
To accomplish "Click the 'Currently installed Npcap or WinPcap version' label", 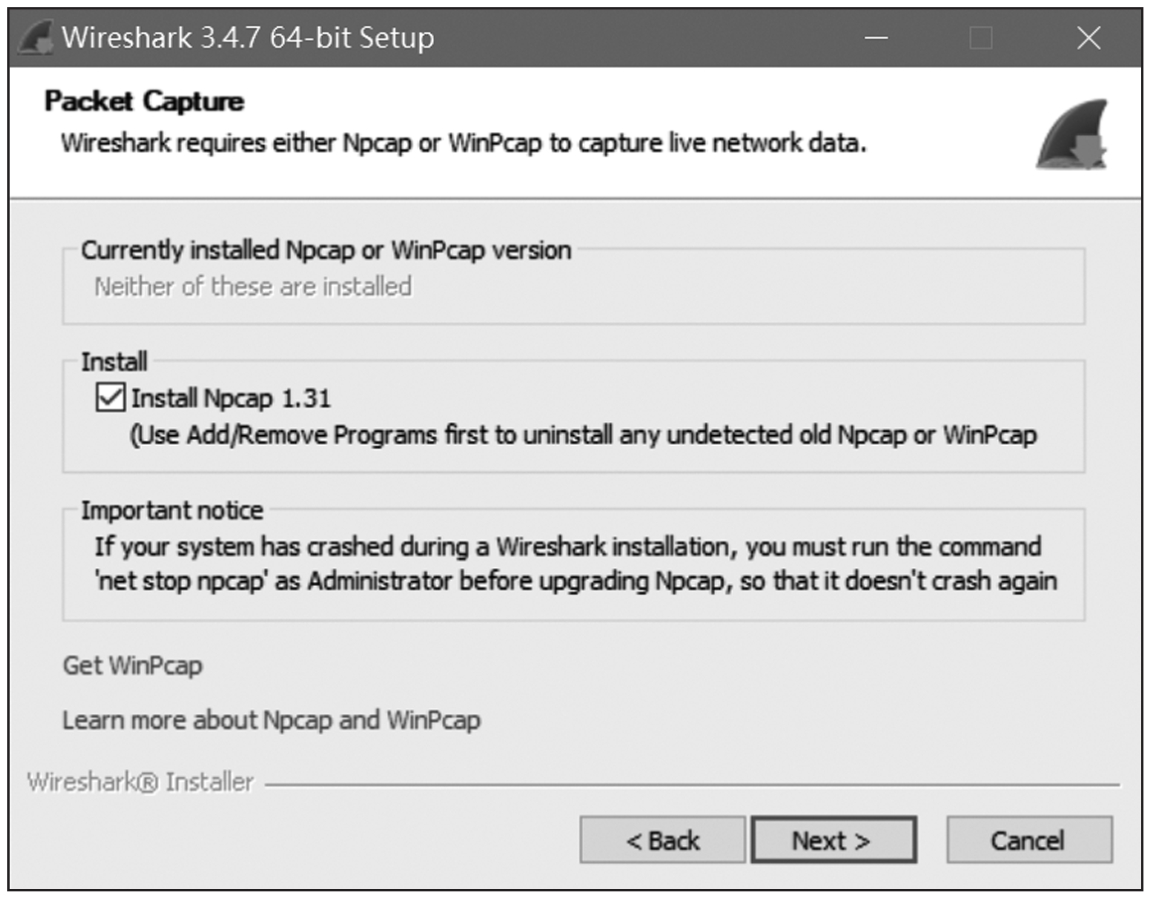I will pos(326,250).
